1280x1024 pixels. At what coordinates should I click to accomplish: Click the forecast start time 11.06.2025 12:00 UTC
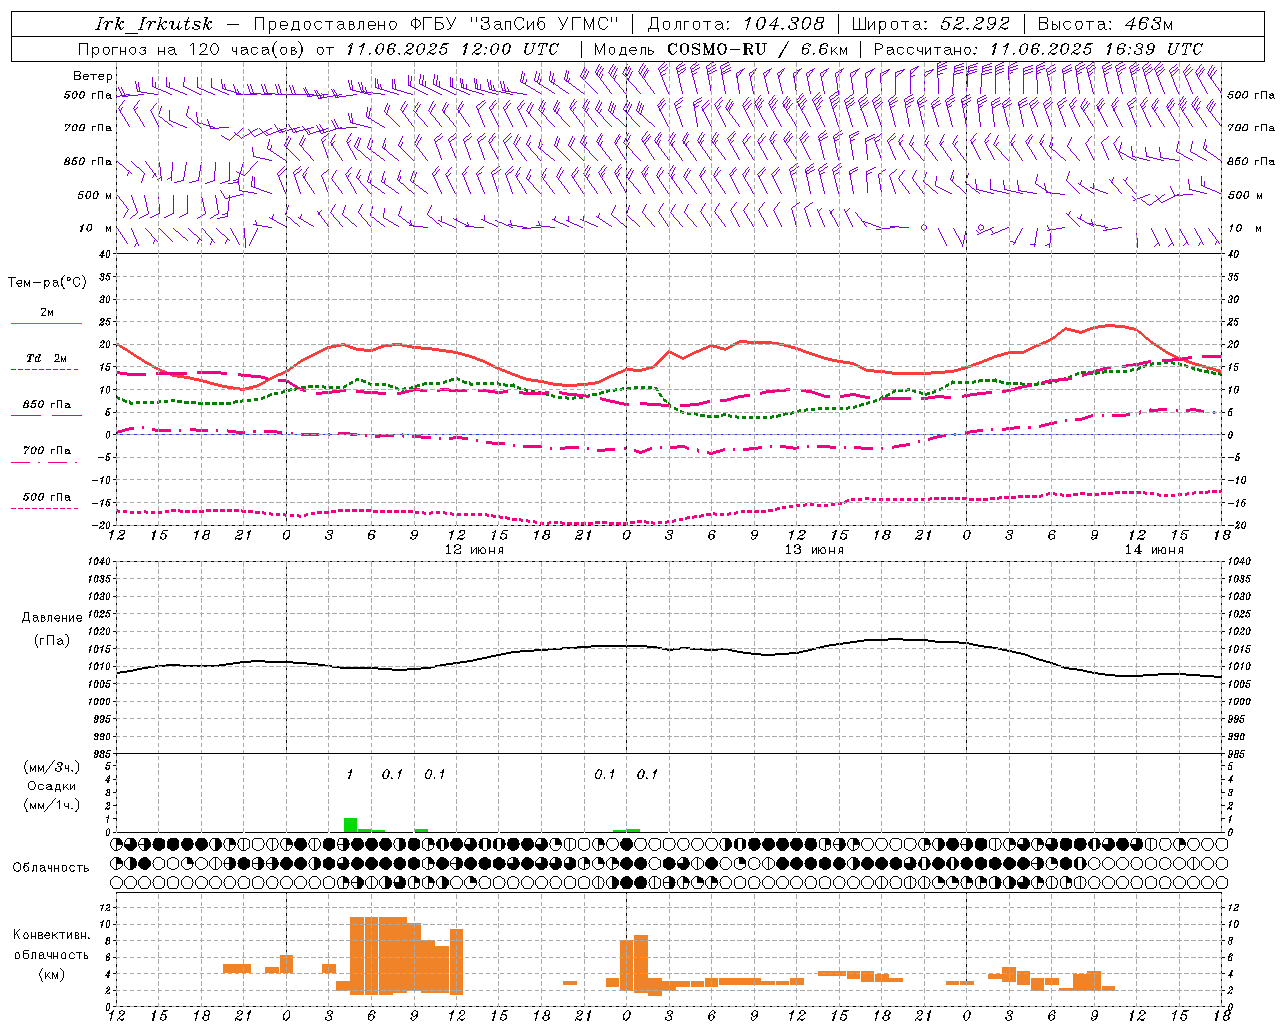452,49
